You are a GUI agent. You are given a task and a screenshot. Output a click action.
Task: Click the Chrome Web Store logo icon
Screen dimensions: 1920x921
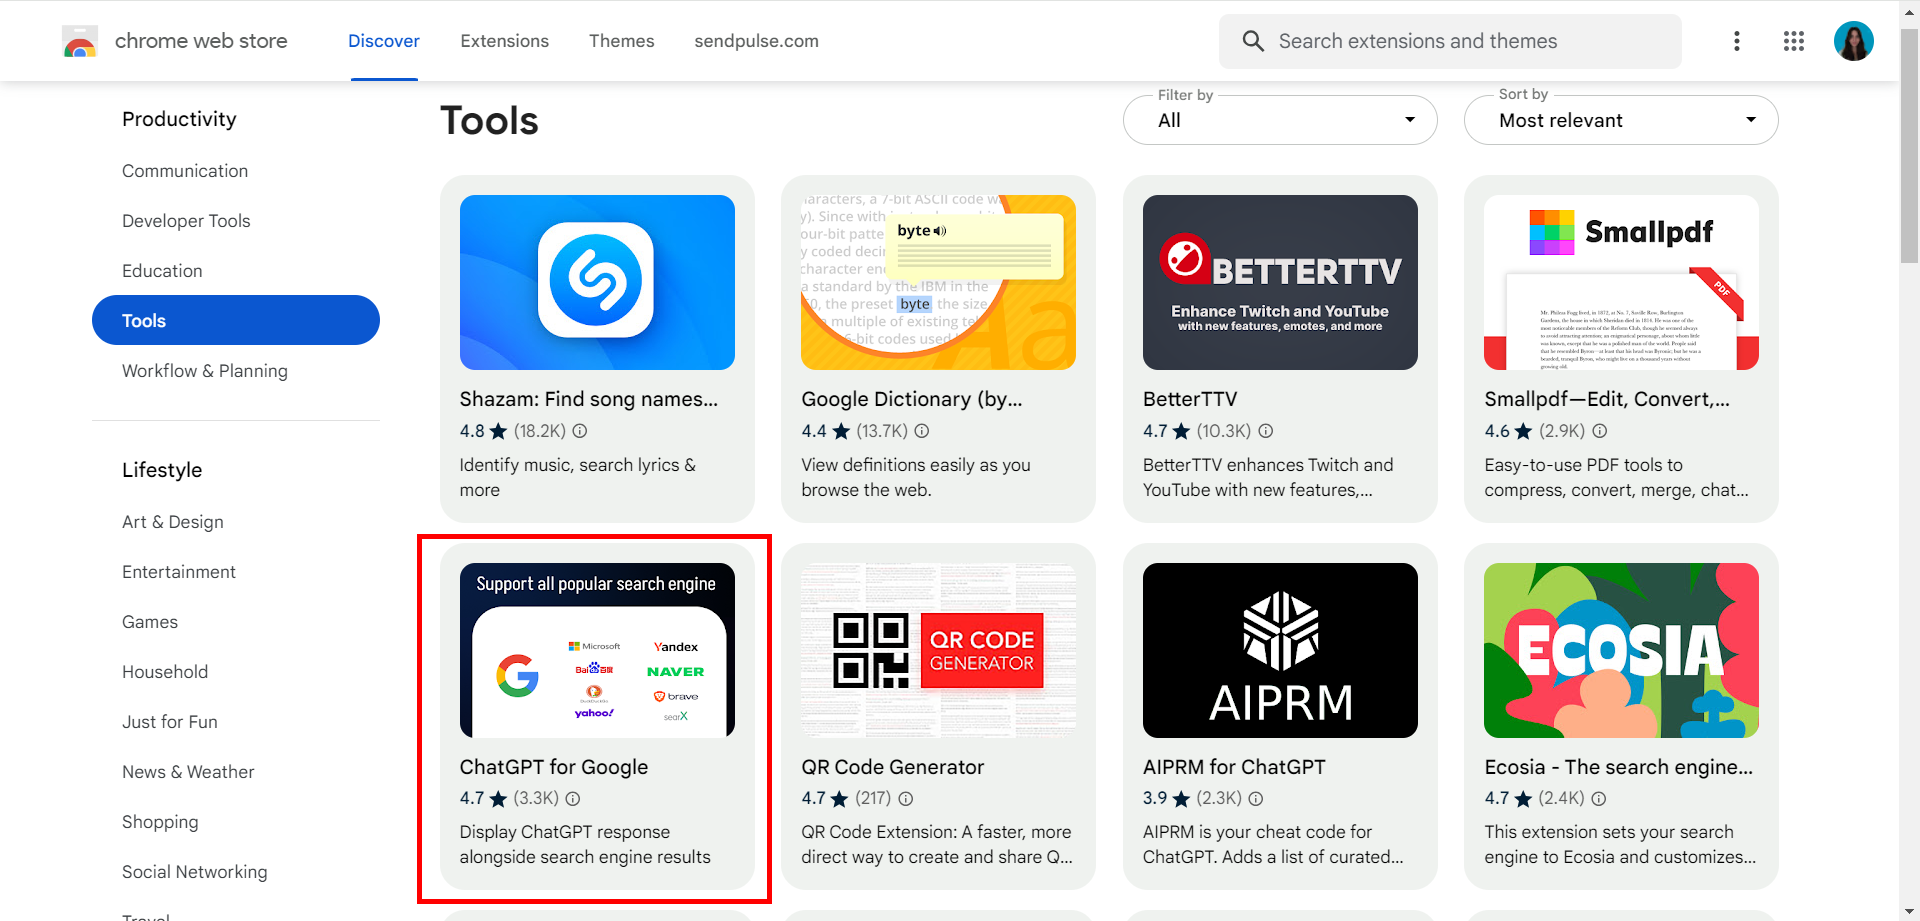pyautogui.click(x=80, y=41)
